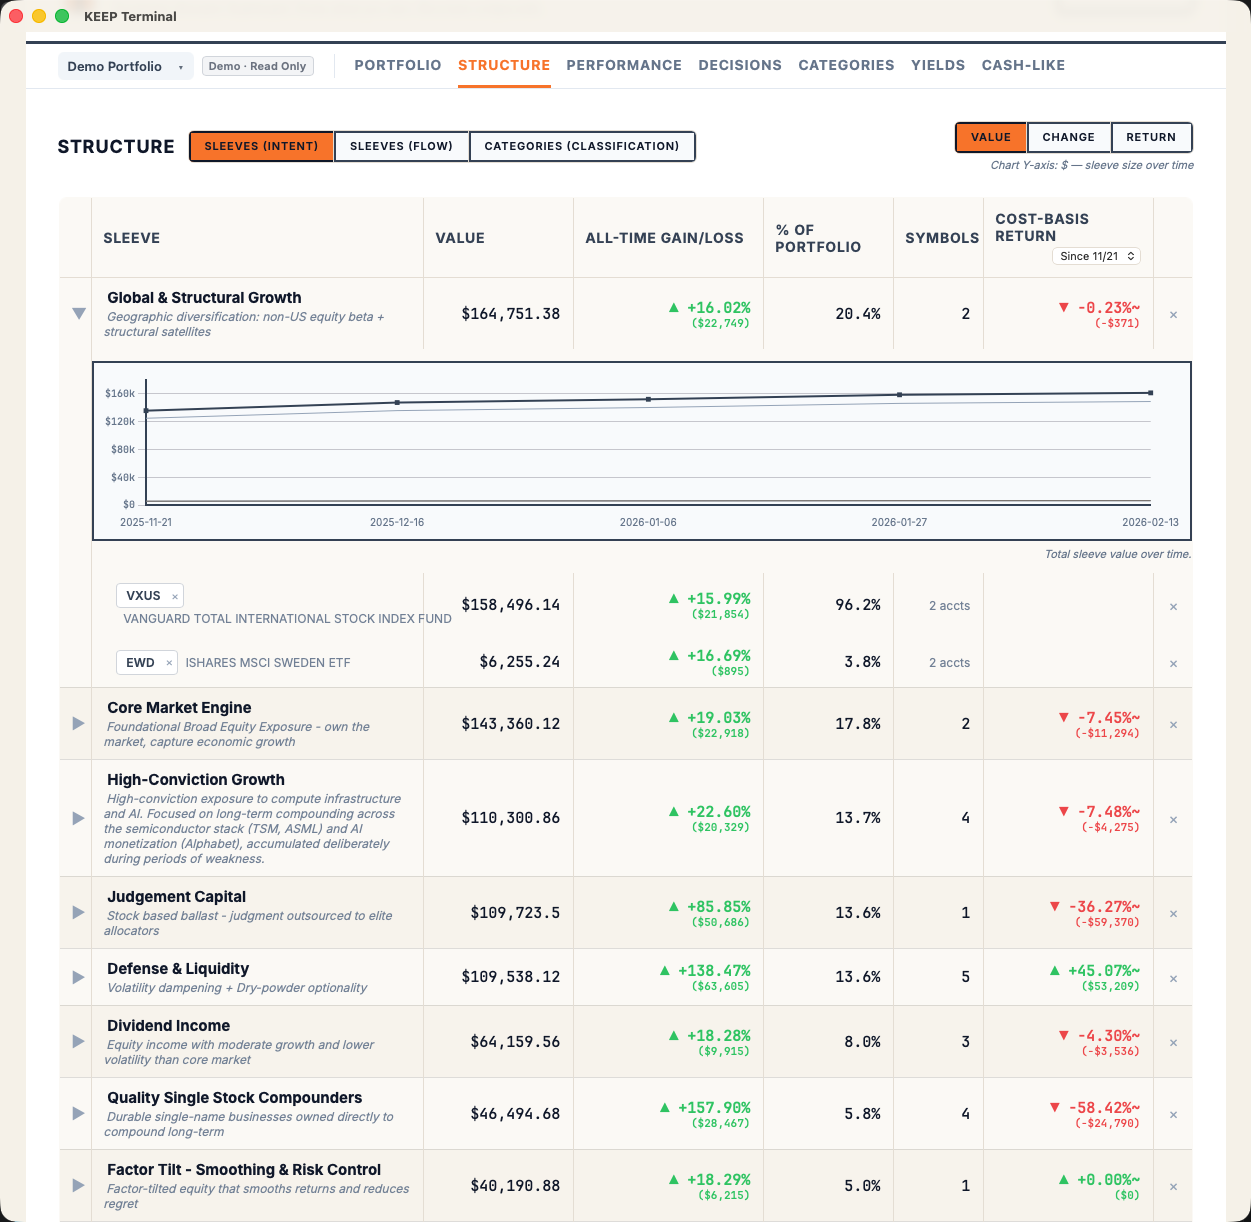Expand the High-Conviction Growth sleeve
1251x1222 pixels.
point(78,818)
